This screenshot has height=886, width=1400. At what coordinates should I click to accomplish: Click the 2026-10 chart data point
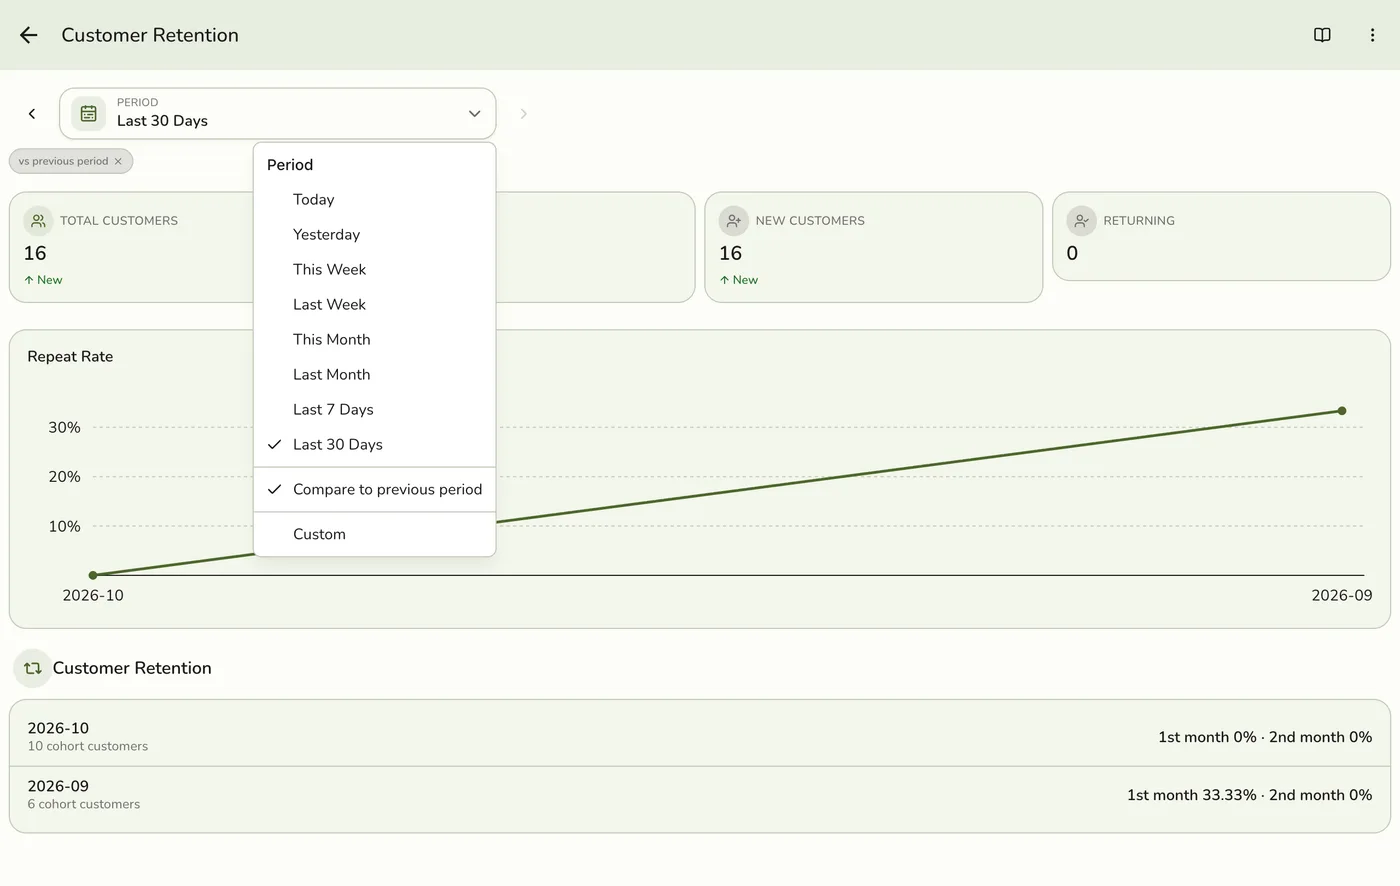tap(93, 575)
